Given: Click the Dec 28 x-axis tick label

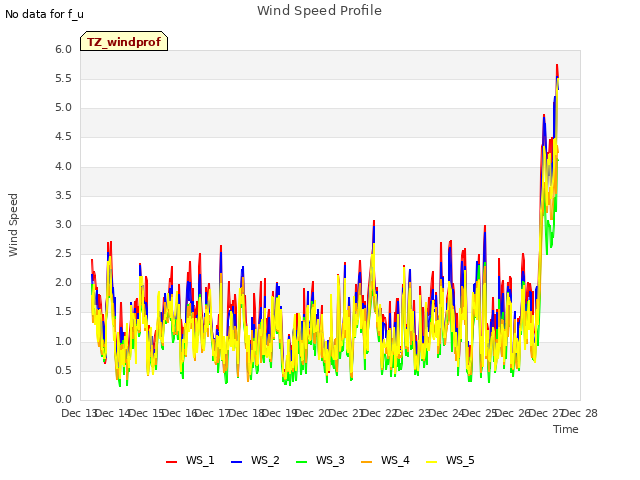Looking at the screenshot, I should click(x=580, y=413).
